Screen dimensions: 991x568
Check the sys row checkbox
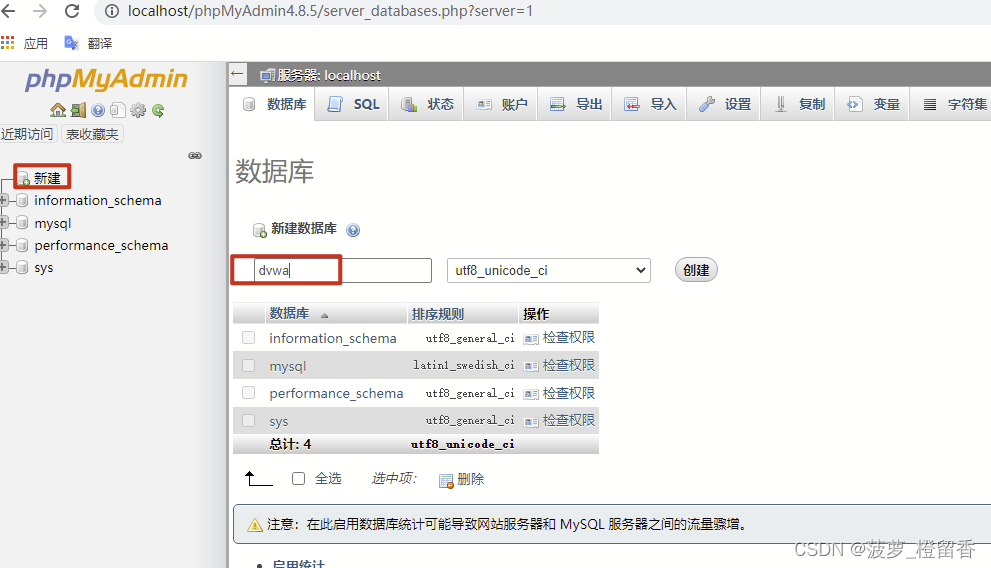248,421
